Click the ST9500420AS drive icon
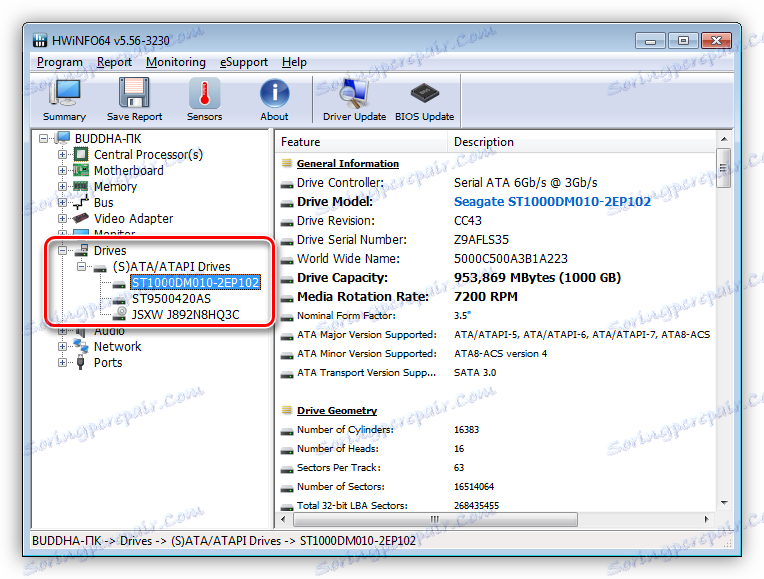 click(x=119, y=300)
